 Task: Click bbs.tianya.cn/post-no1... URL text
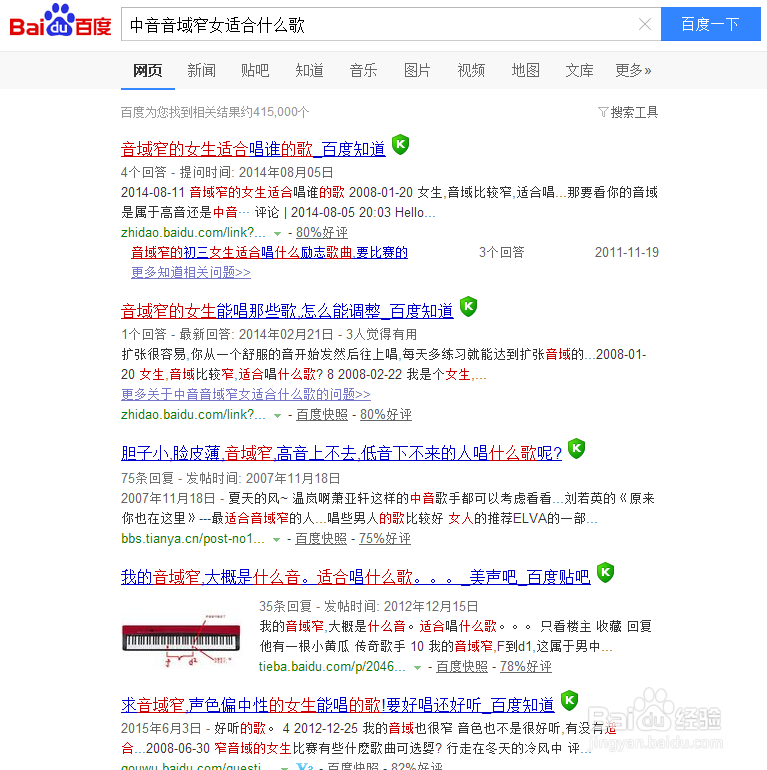pyautogui.click(x=193, y=539)
